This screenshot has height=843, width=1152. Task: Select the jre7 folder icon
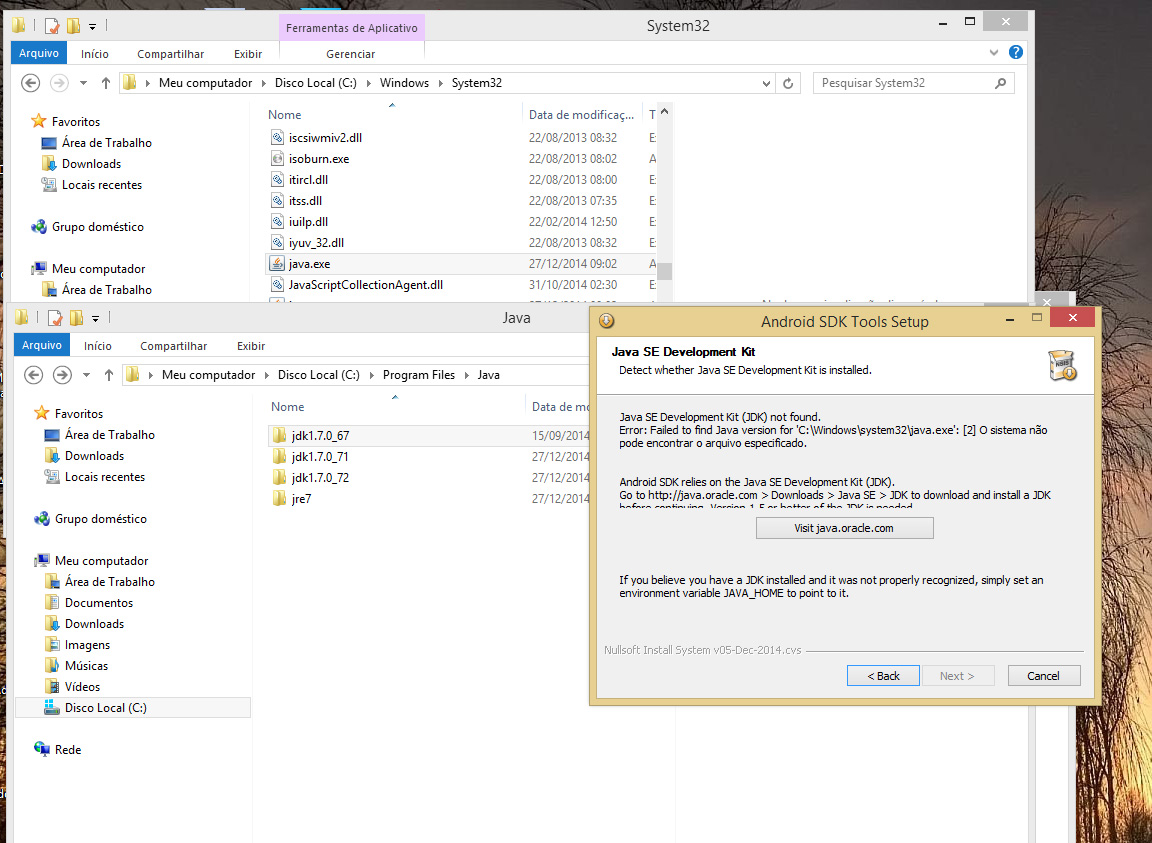coord(279,499)
